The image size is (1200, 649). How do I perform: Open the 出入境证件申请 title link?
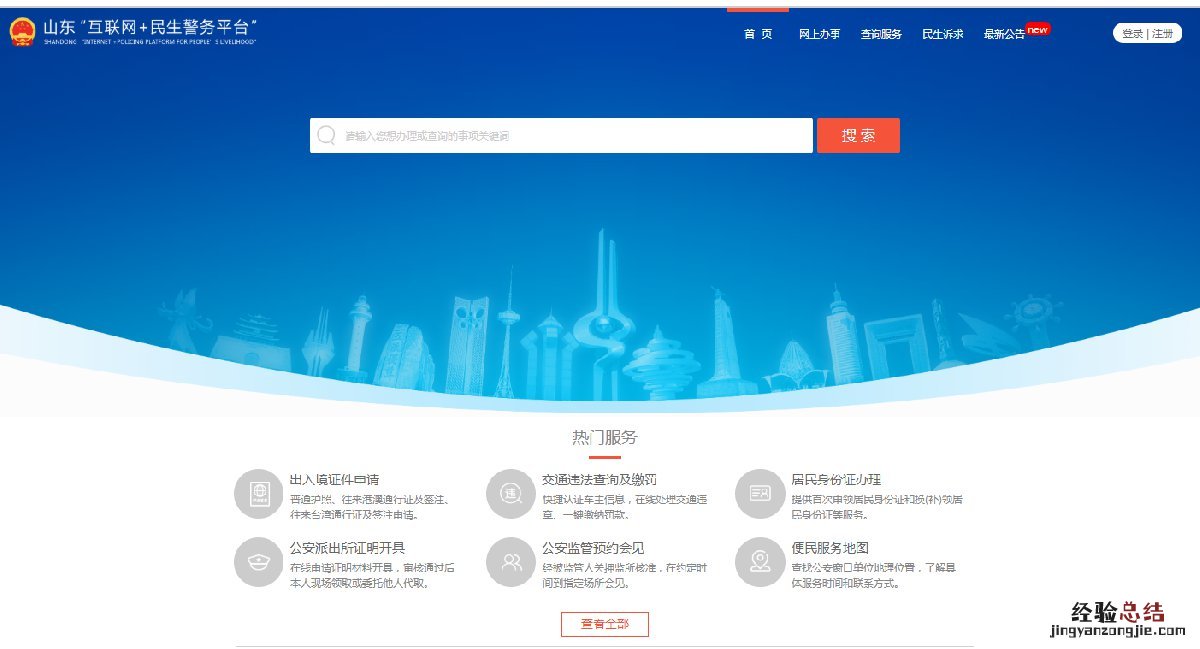pos(334,480)
